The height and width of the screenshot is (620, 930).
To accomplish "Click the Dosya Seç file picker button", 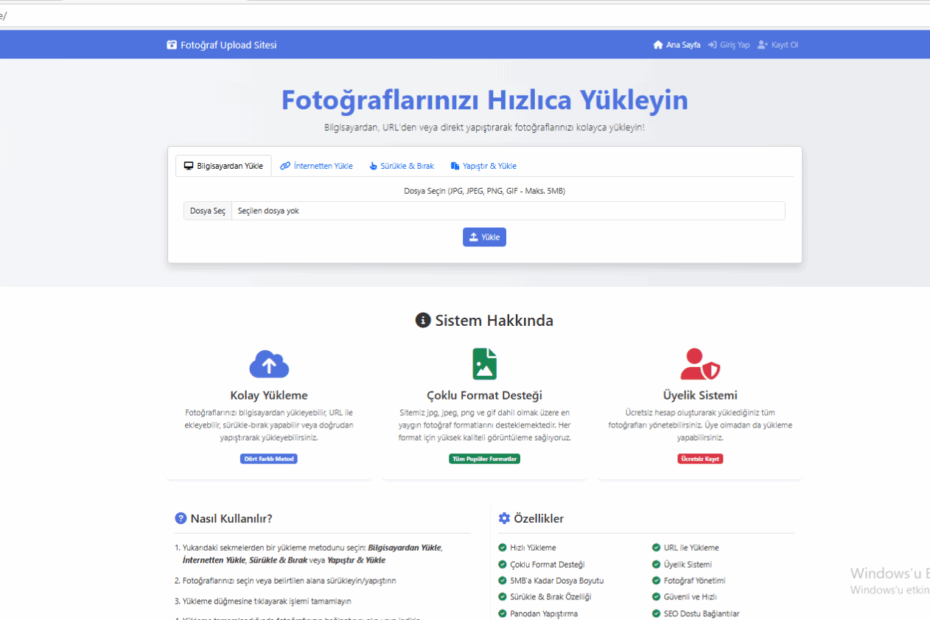I will (207, 211).
